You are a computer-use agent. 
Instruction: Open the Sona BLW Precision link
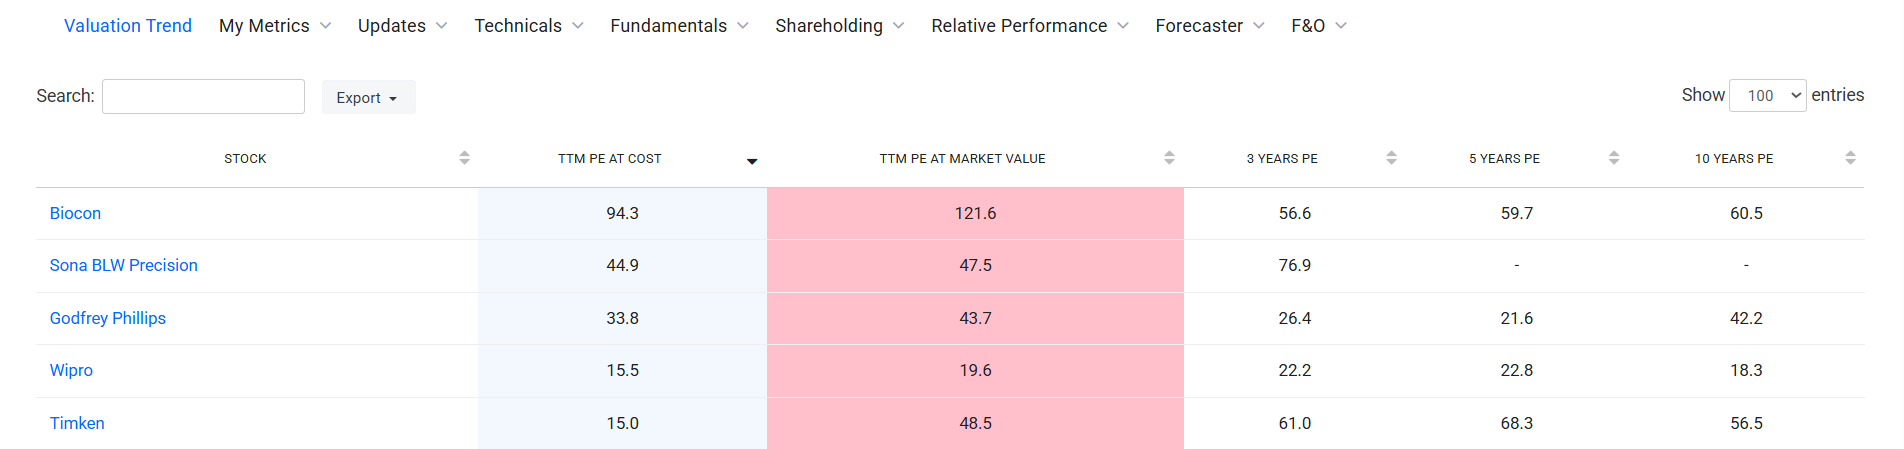(124, 265)
